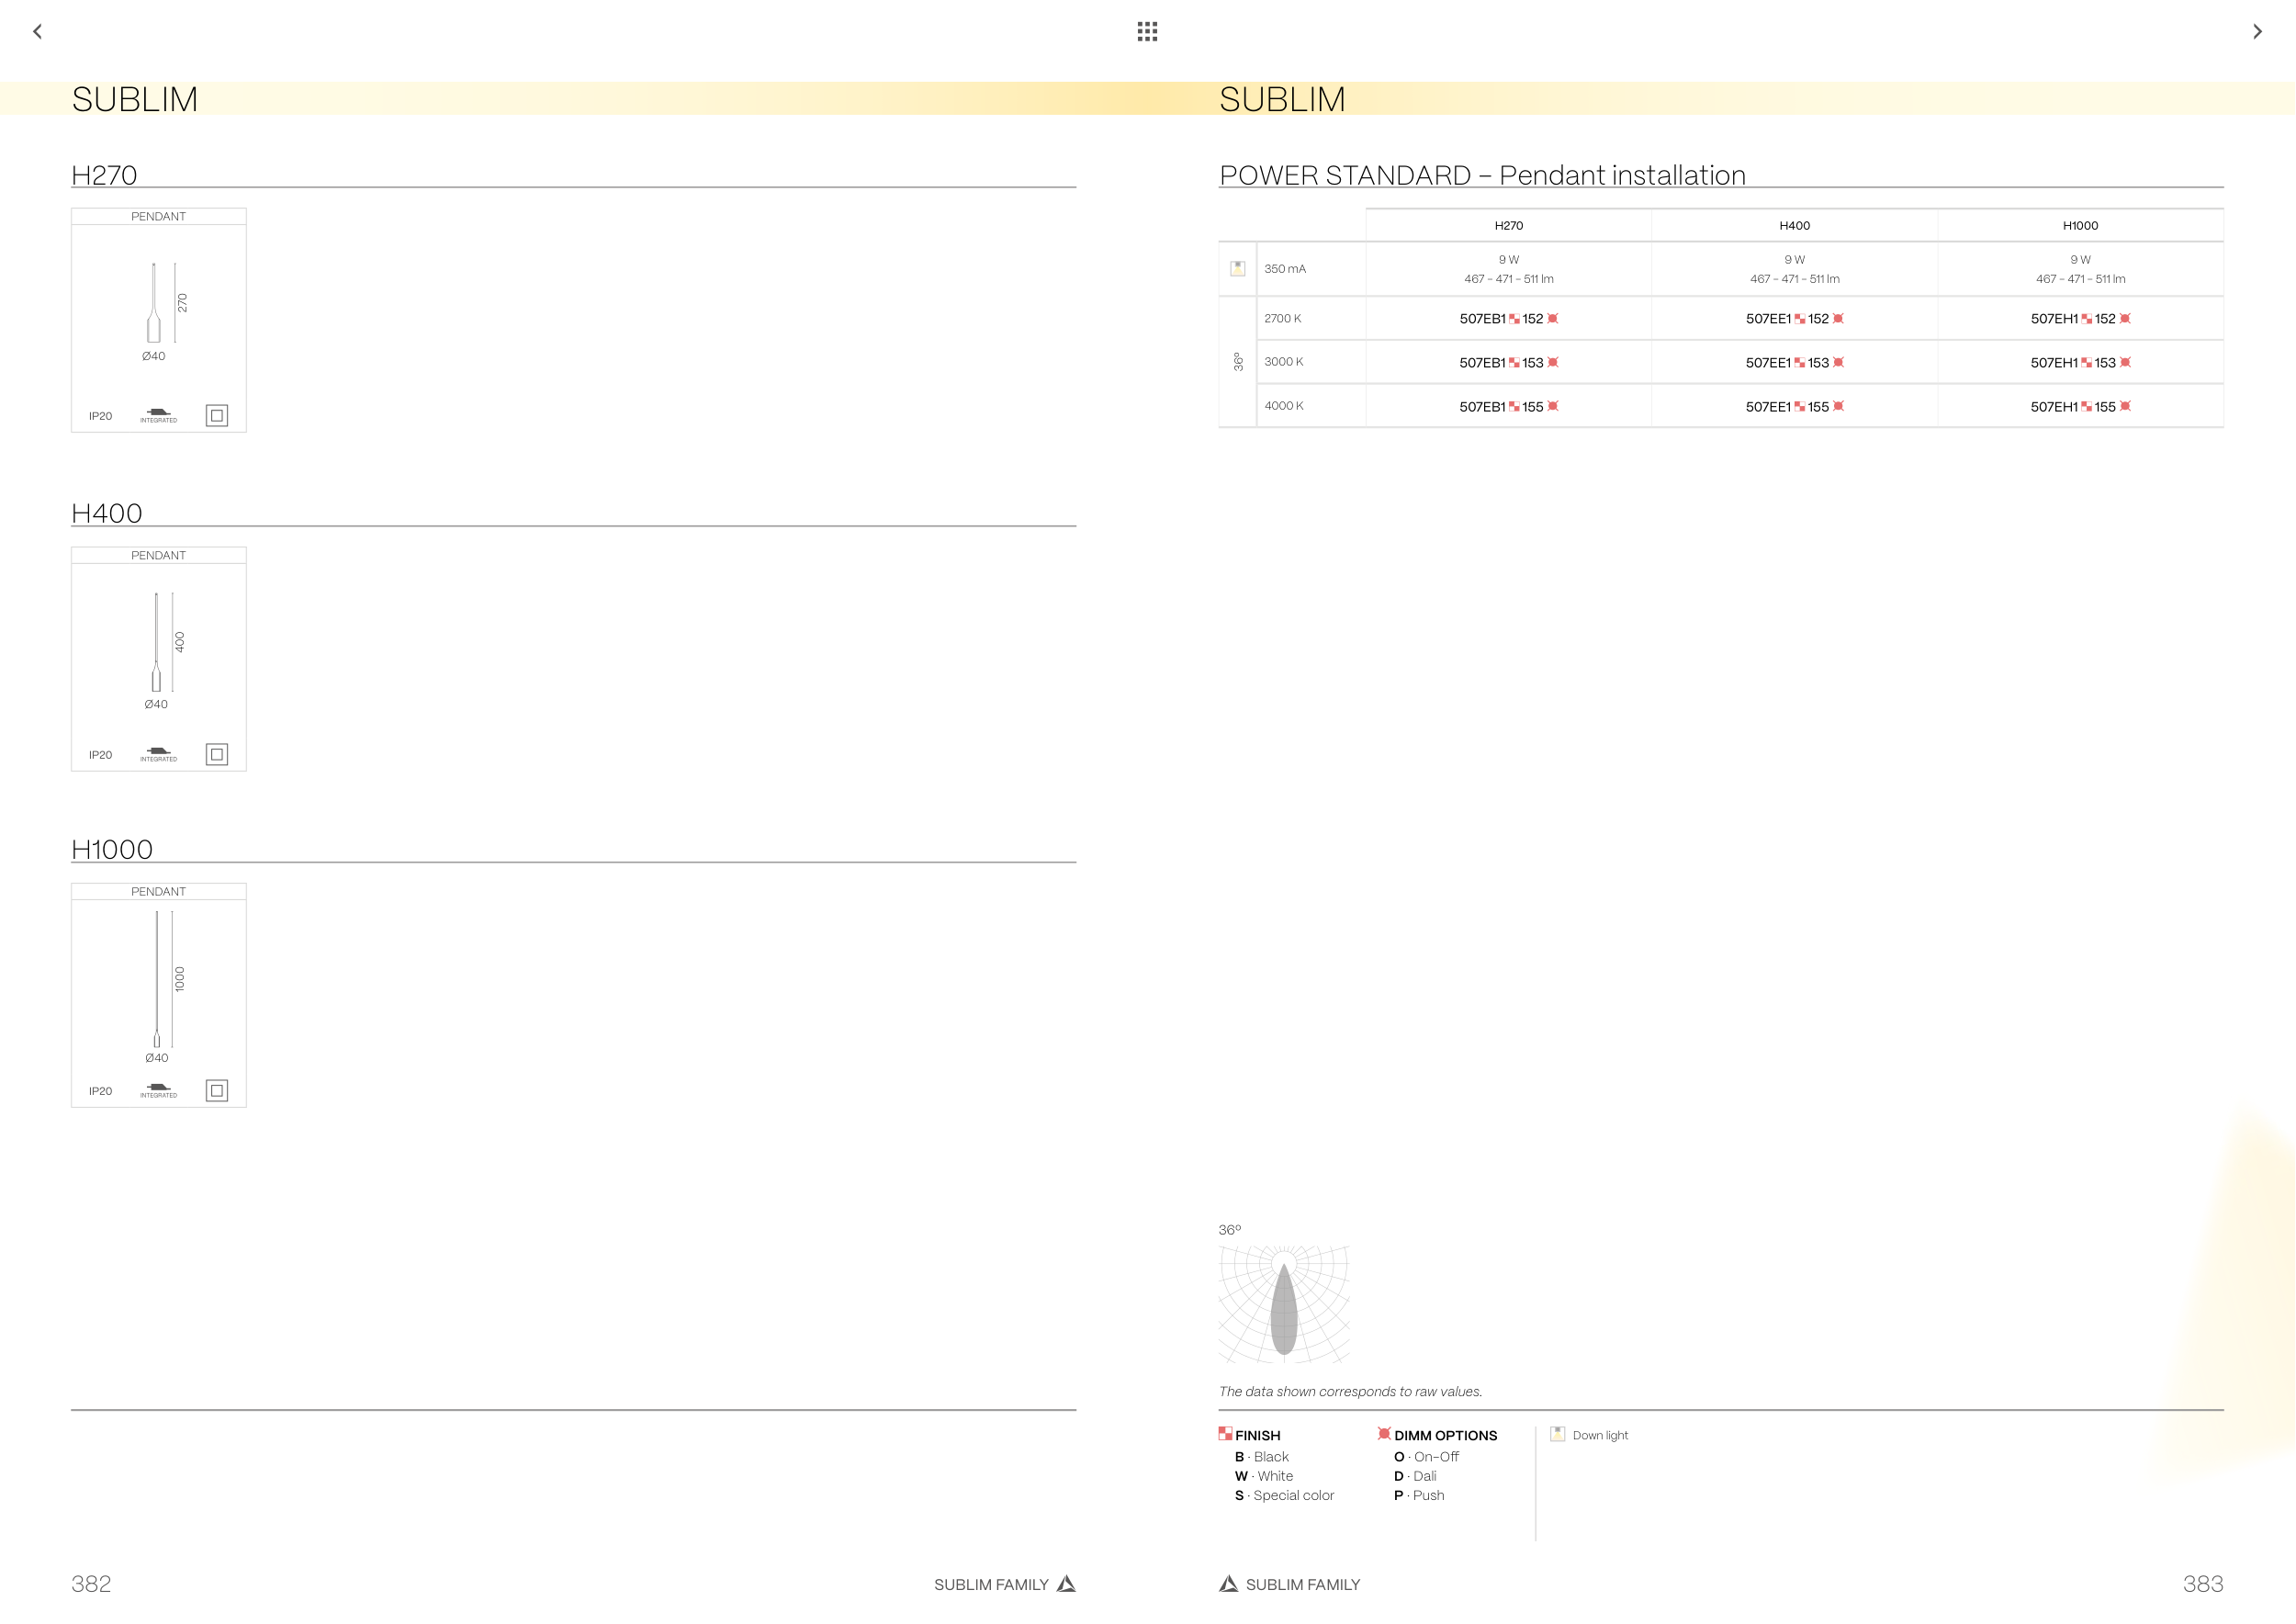
Task: Click the H1000 column header
Action: [x=2080, y=226]
